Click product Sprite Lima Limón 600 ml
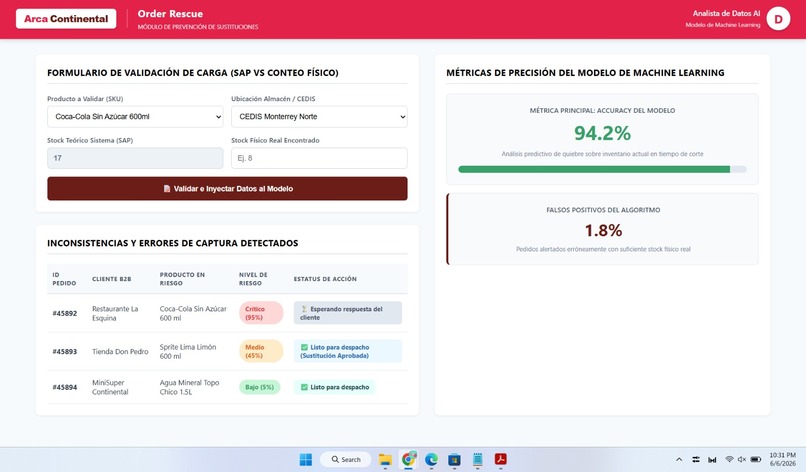This screenshot has height=472, width=806. (x=188, y=352)
